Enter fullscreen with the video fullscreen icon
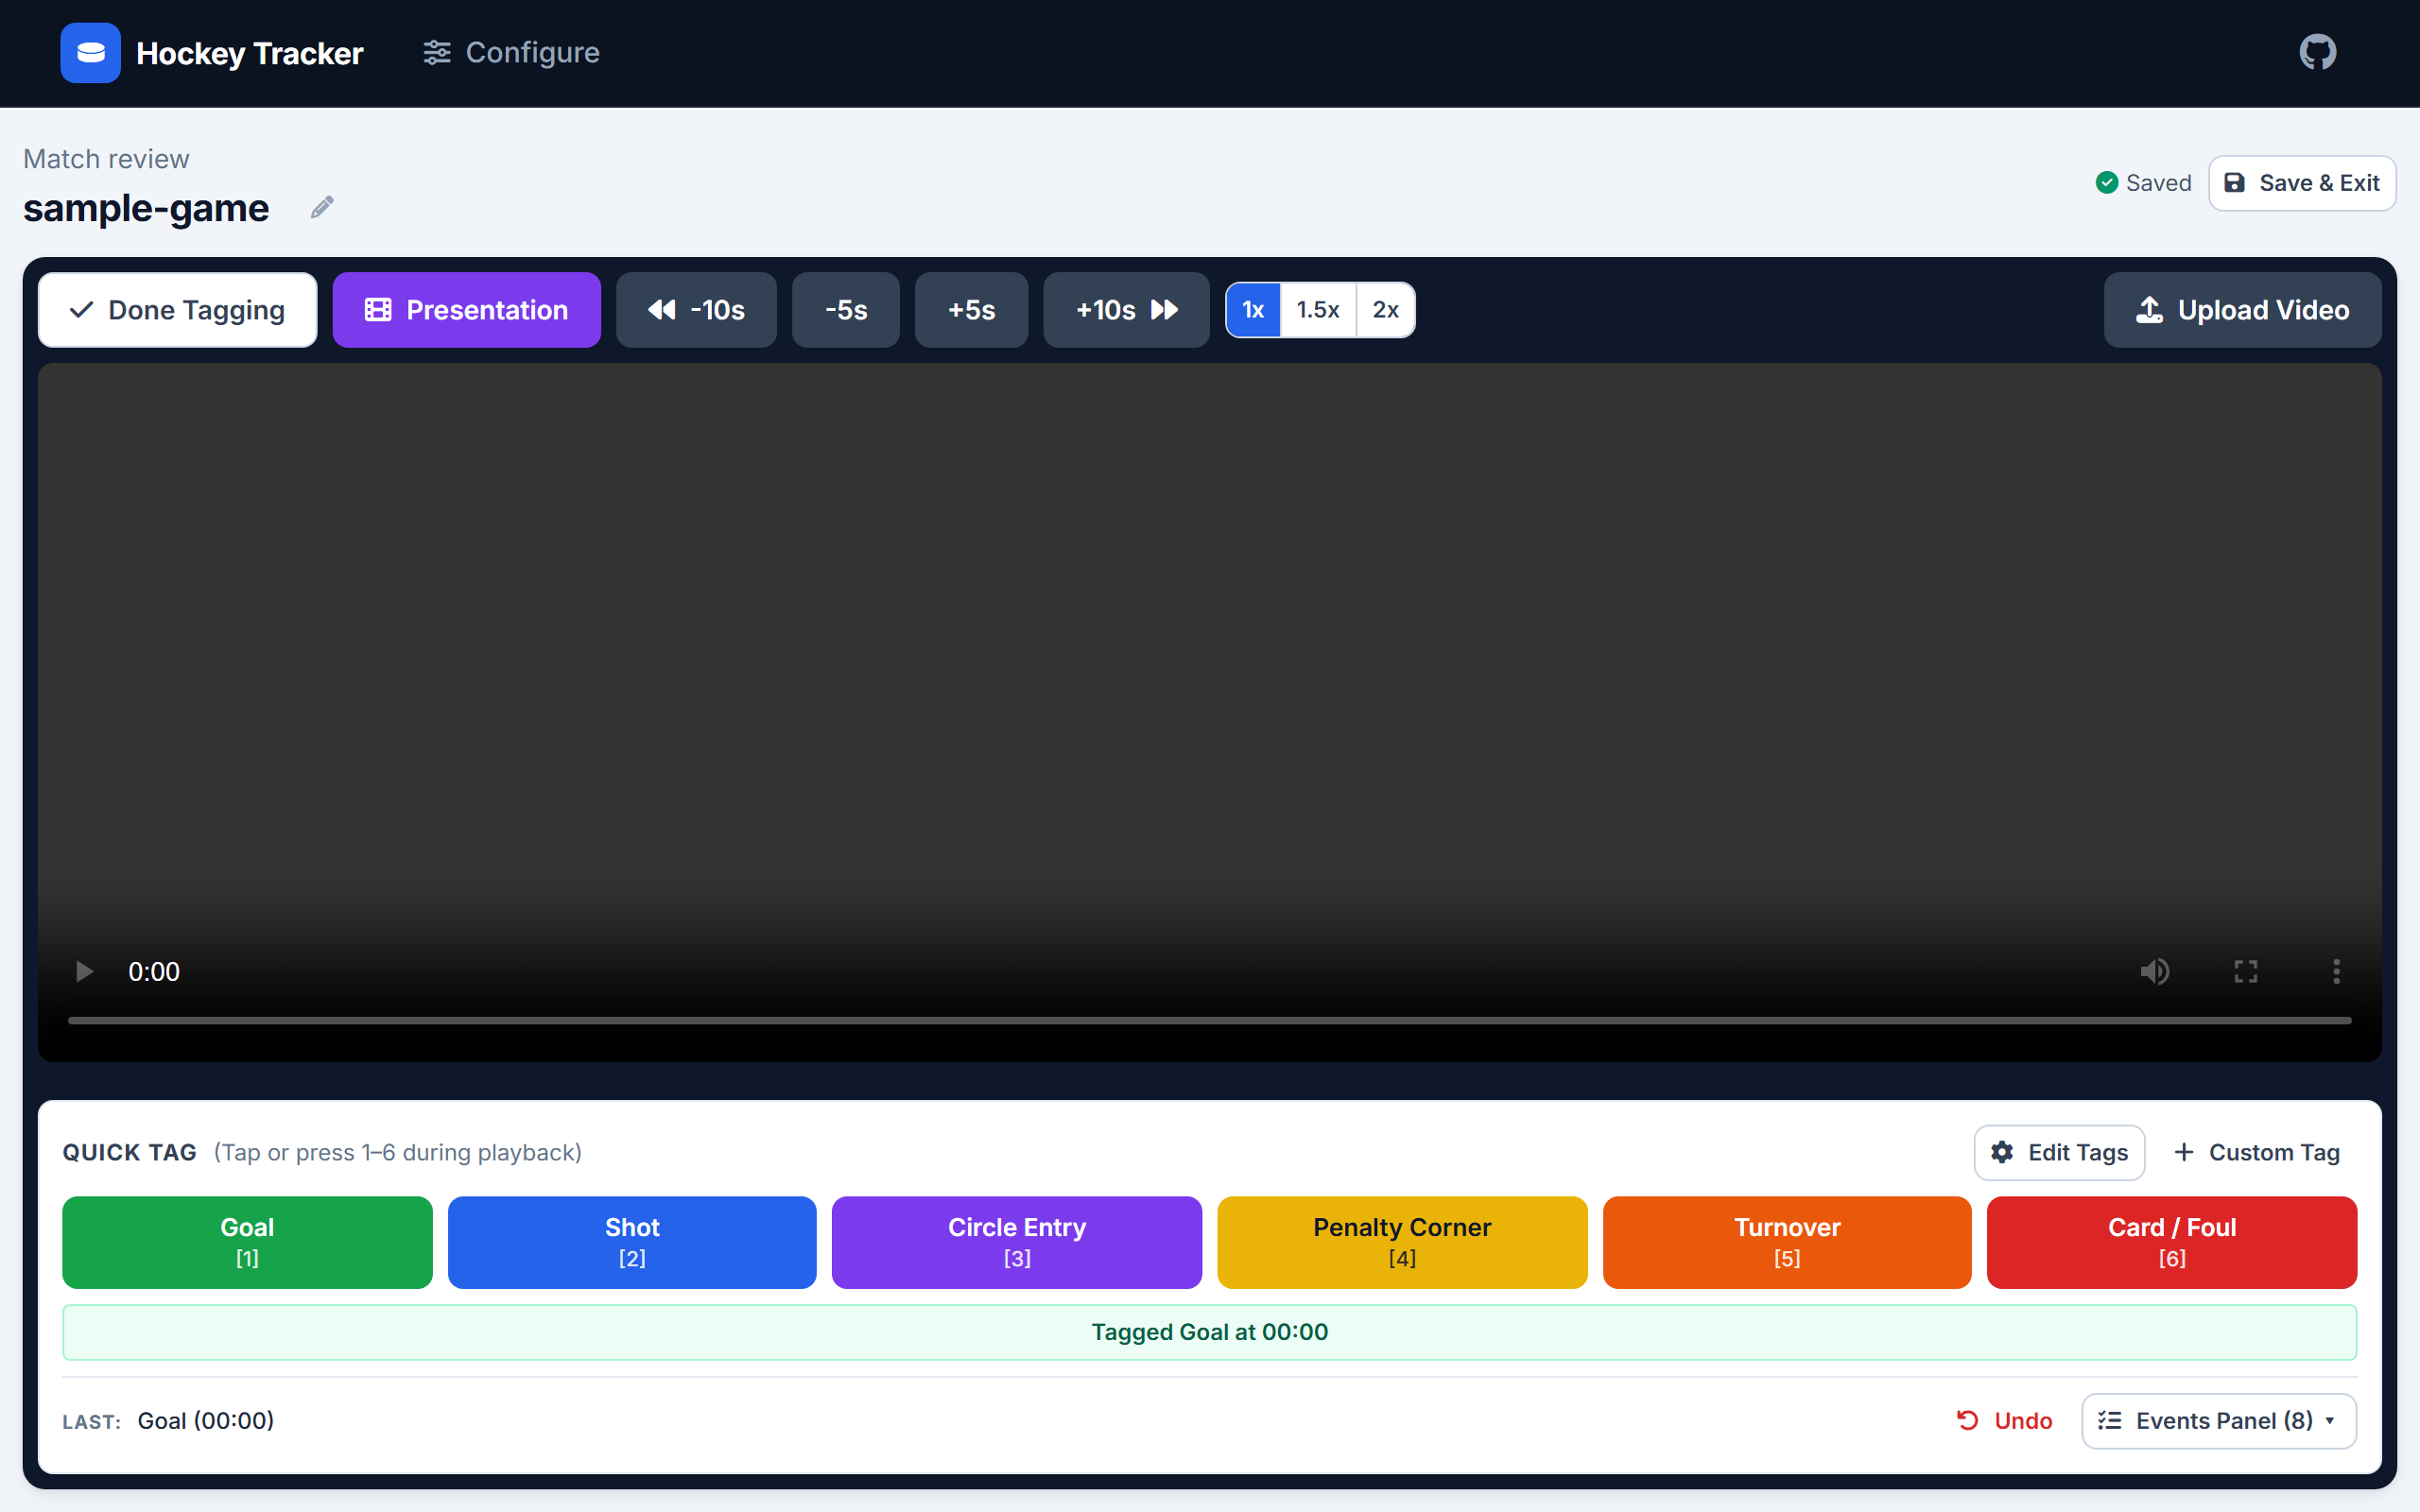2420x1512 pixels. pos(2246,971)
